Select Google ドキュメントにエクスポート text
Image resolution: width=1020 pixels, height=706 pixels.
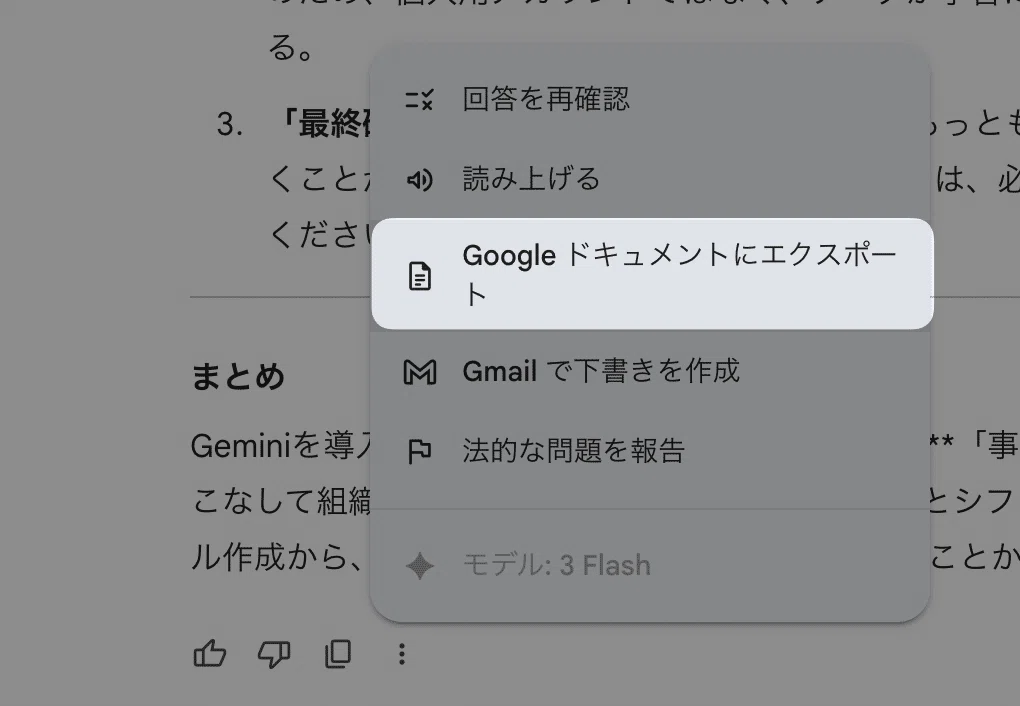click(680, 274)
